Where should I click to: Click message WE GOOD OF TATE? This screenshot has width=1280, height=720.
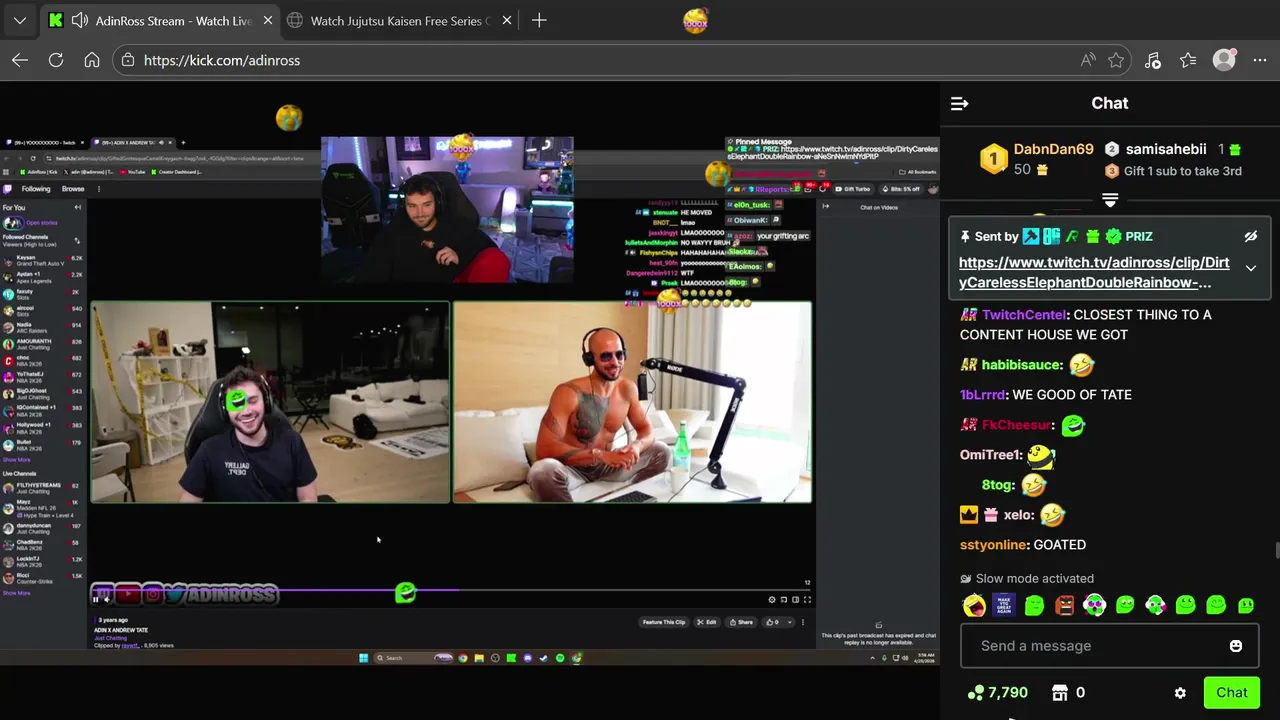pos(1072,395)
